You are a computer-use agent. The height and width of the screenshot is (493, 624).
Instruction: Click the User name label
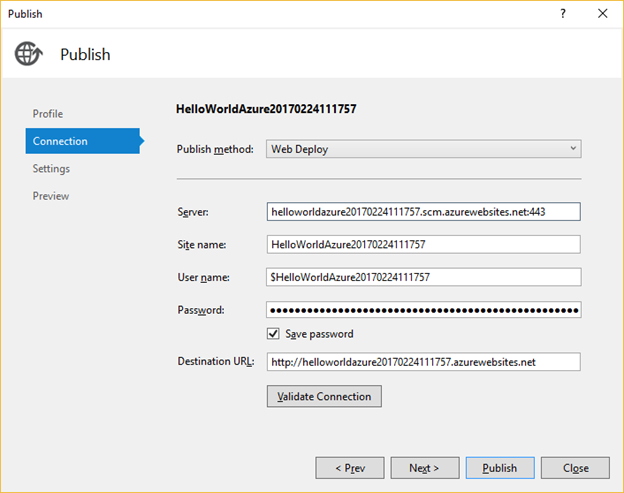203,277
